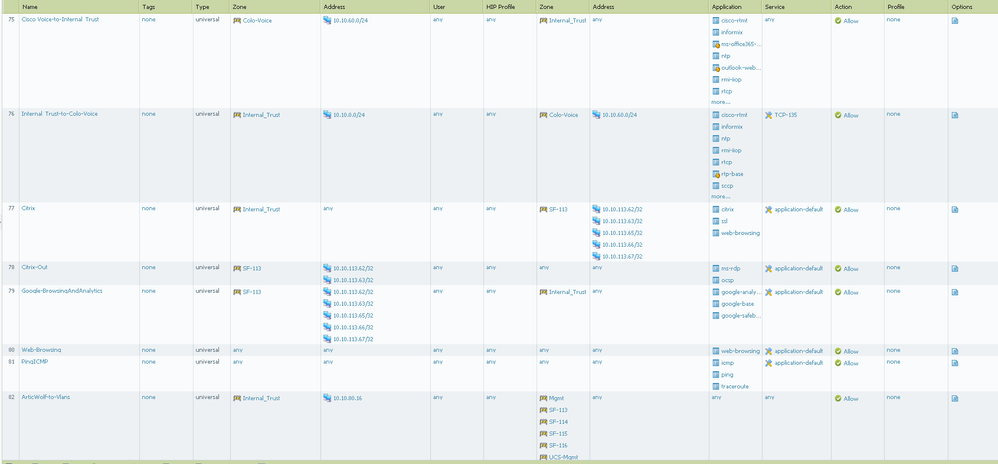
Task: Click the Profile column header
Action: [895, 7]
